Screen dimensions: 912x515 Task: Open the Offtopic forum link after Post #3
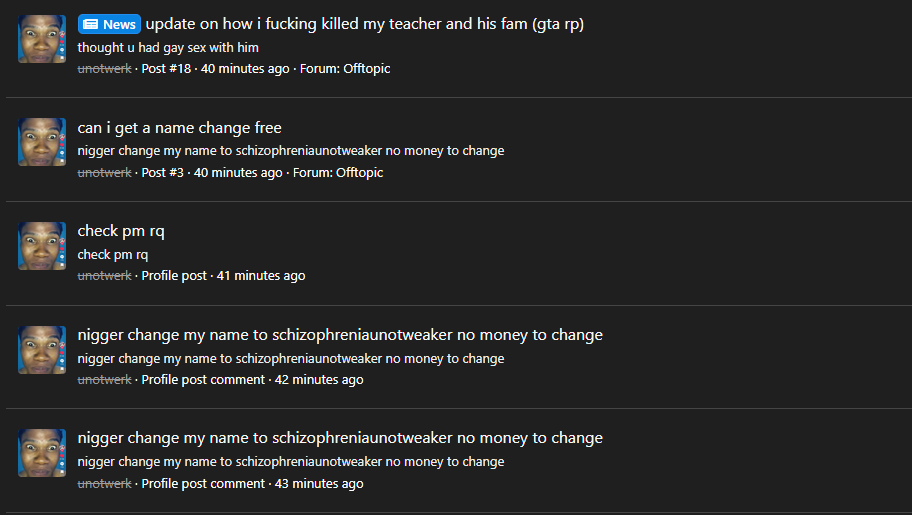pyautogui.click(x=360, y=173)
